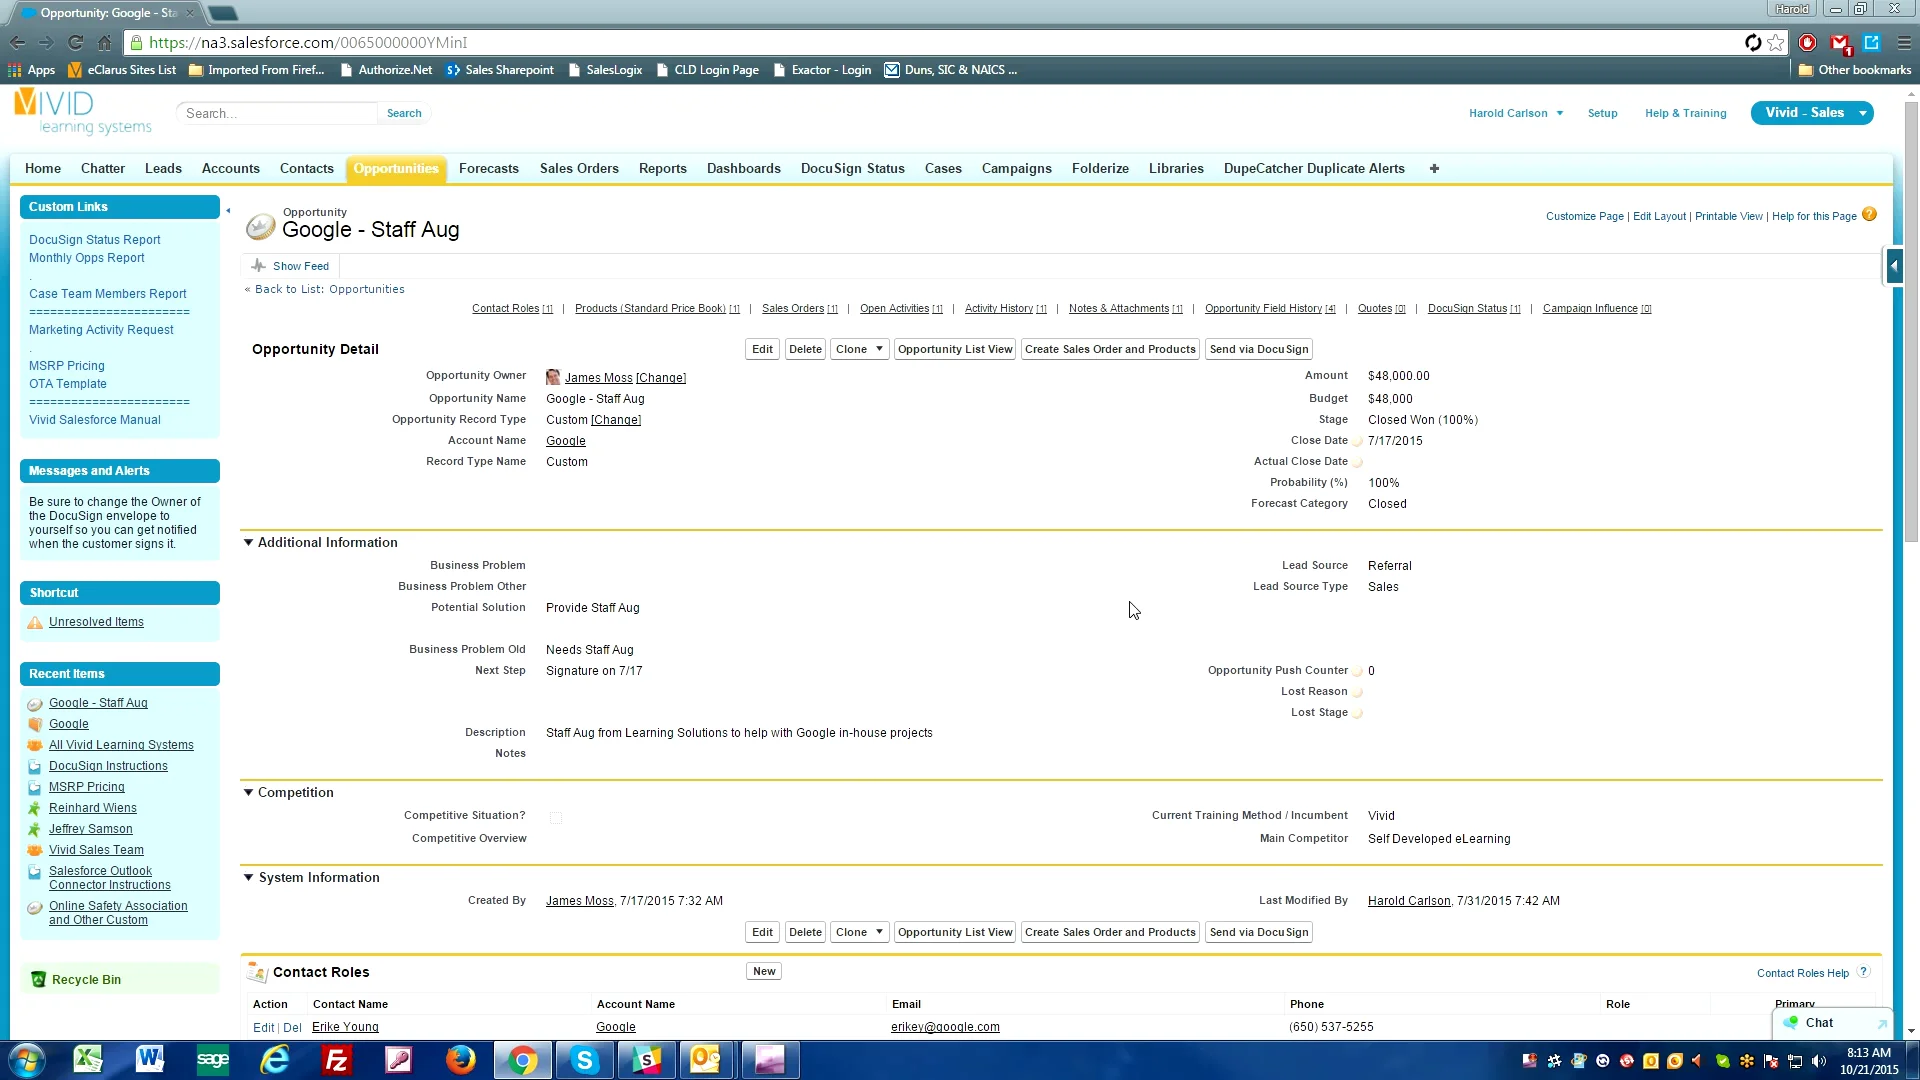Viewport: 1920px width, 1080px height.
Task: Click the sidebar collapse arrow near Custom Links
Action: (228, 211)
